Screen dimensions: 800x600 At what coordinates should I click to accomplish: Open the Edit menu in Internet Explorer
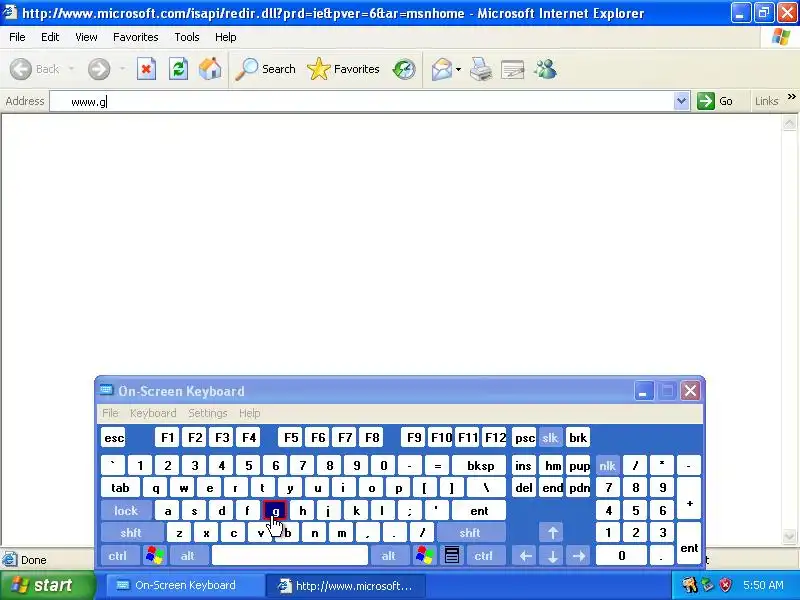(x=50, y=37)
